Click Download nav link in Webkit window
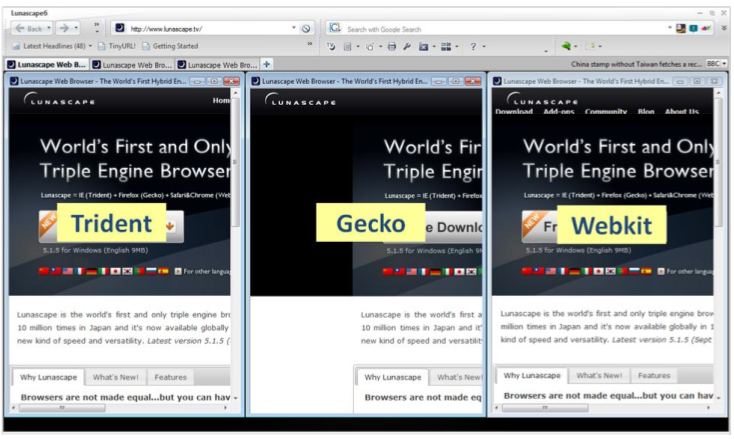 pos(514,111)
